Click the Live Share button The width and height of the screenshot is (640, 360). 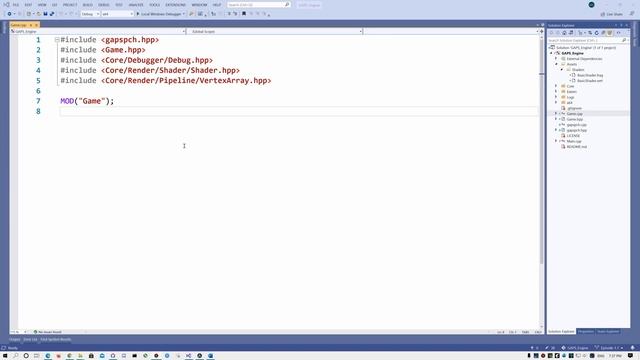tap(611, 14)
